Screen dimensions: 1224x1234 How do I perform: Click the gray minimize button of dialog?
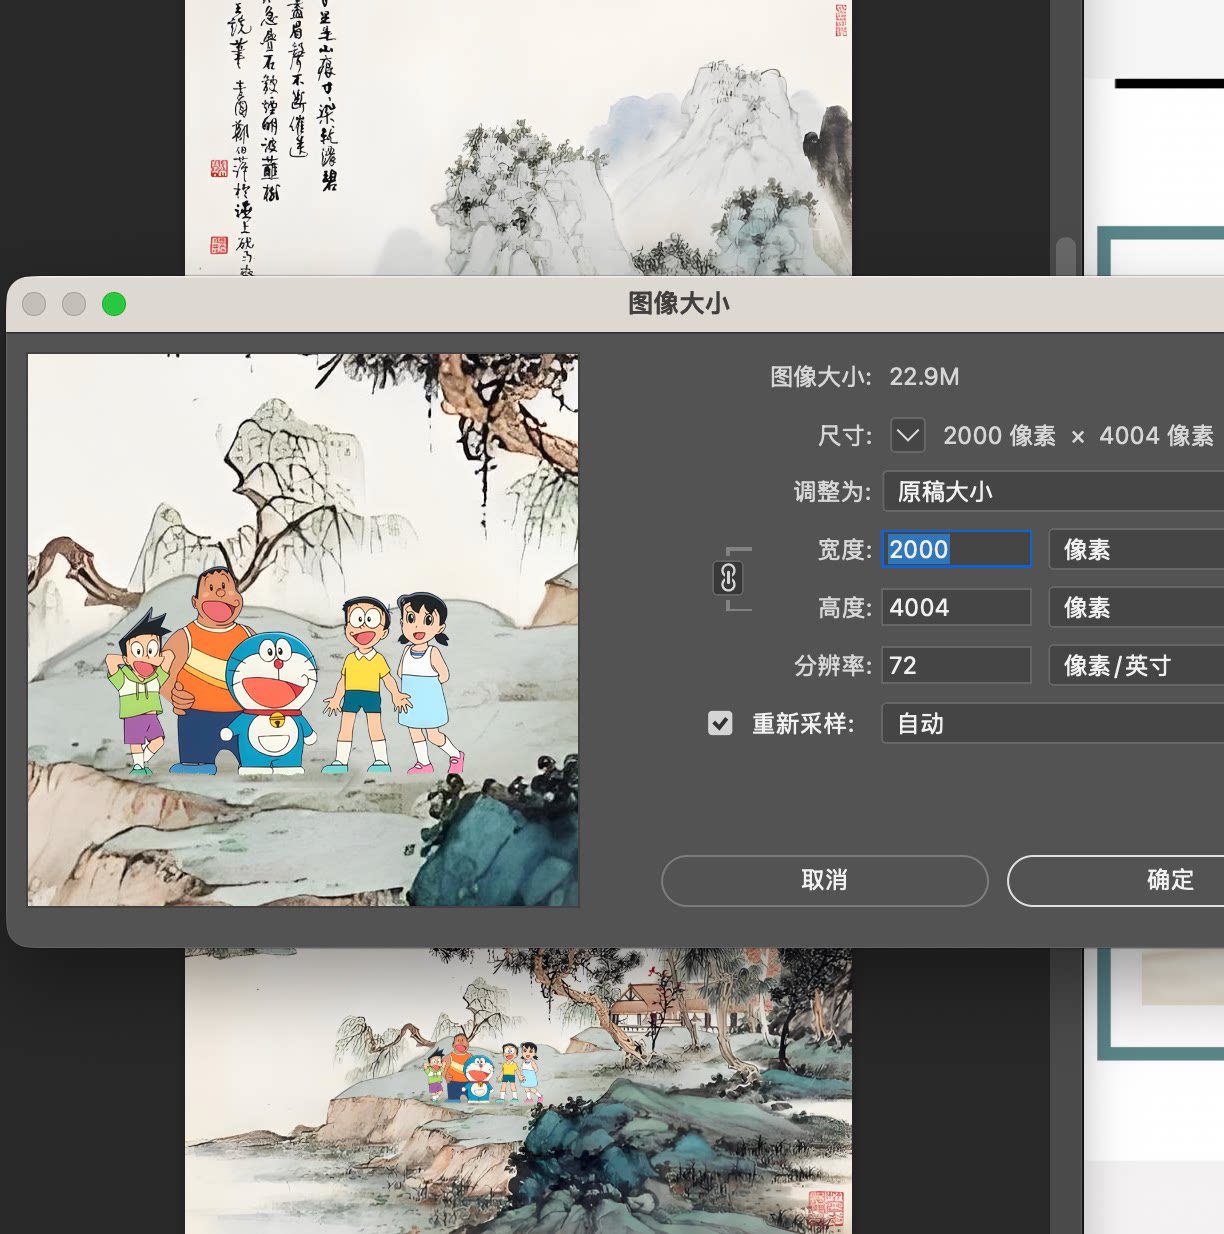pyautogui.click(x=74, y=304)
